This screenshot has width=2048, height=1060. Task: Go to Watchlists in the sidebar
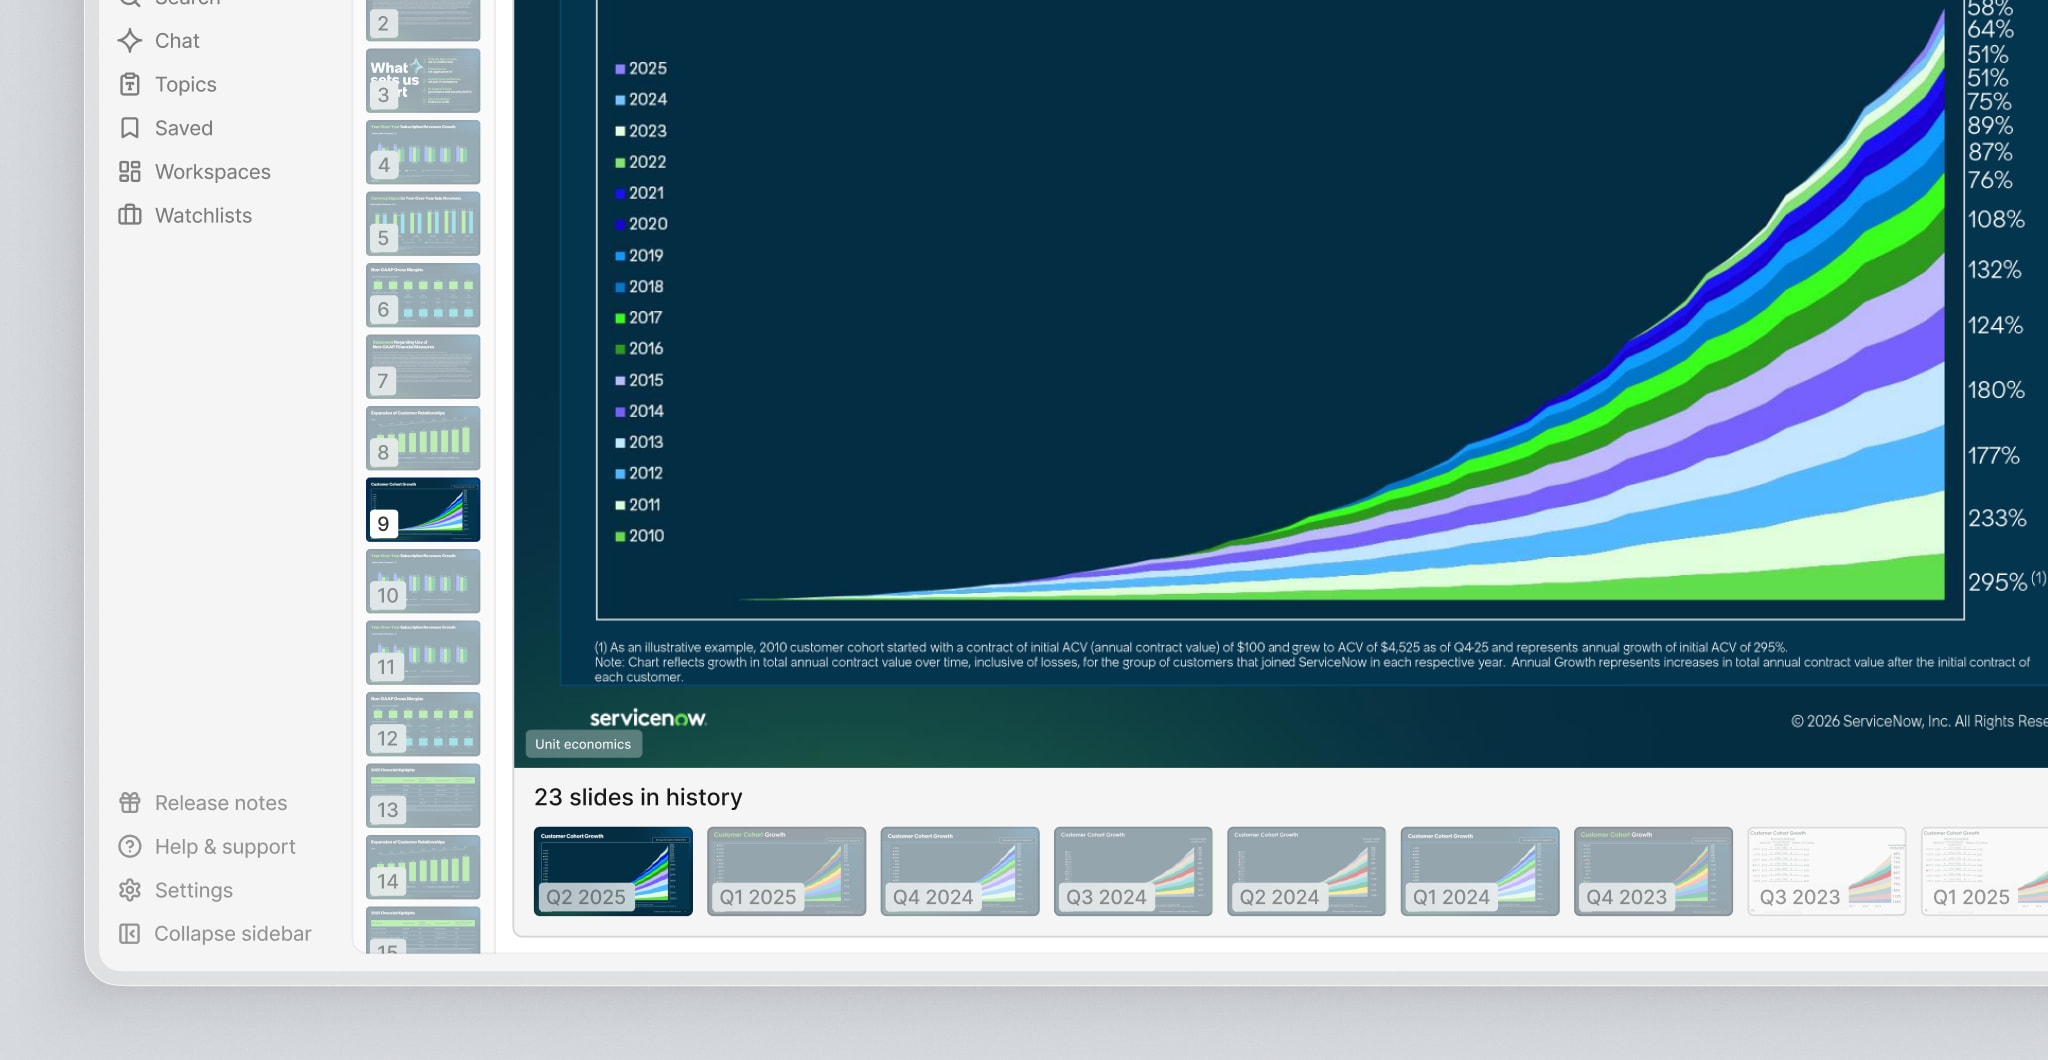click(203, 215)
